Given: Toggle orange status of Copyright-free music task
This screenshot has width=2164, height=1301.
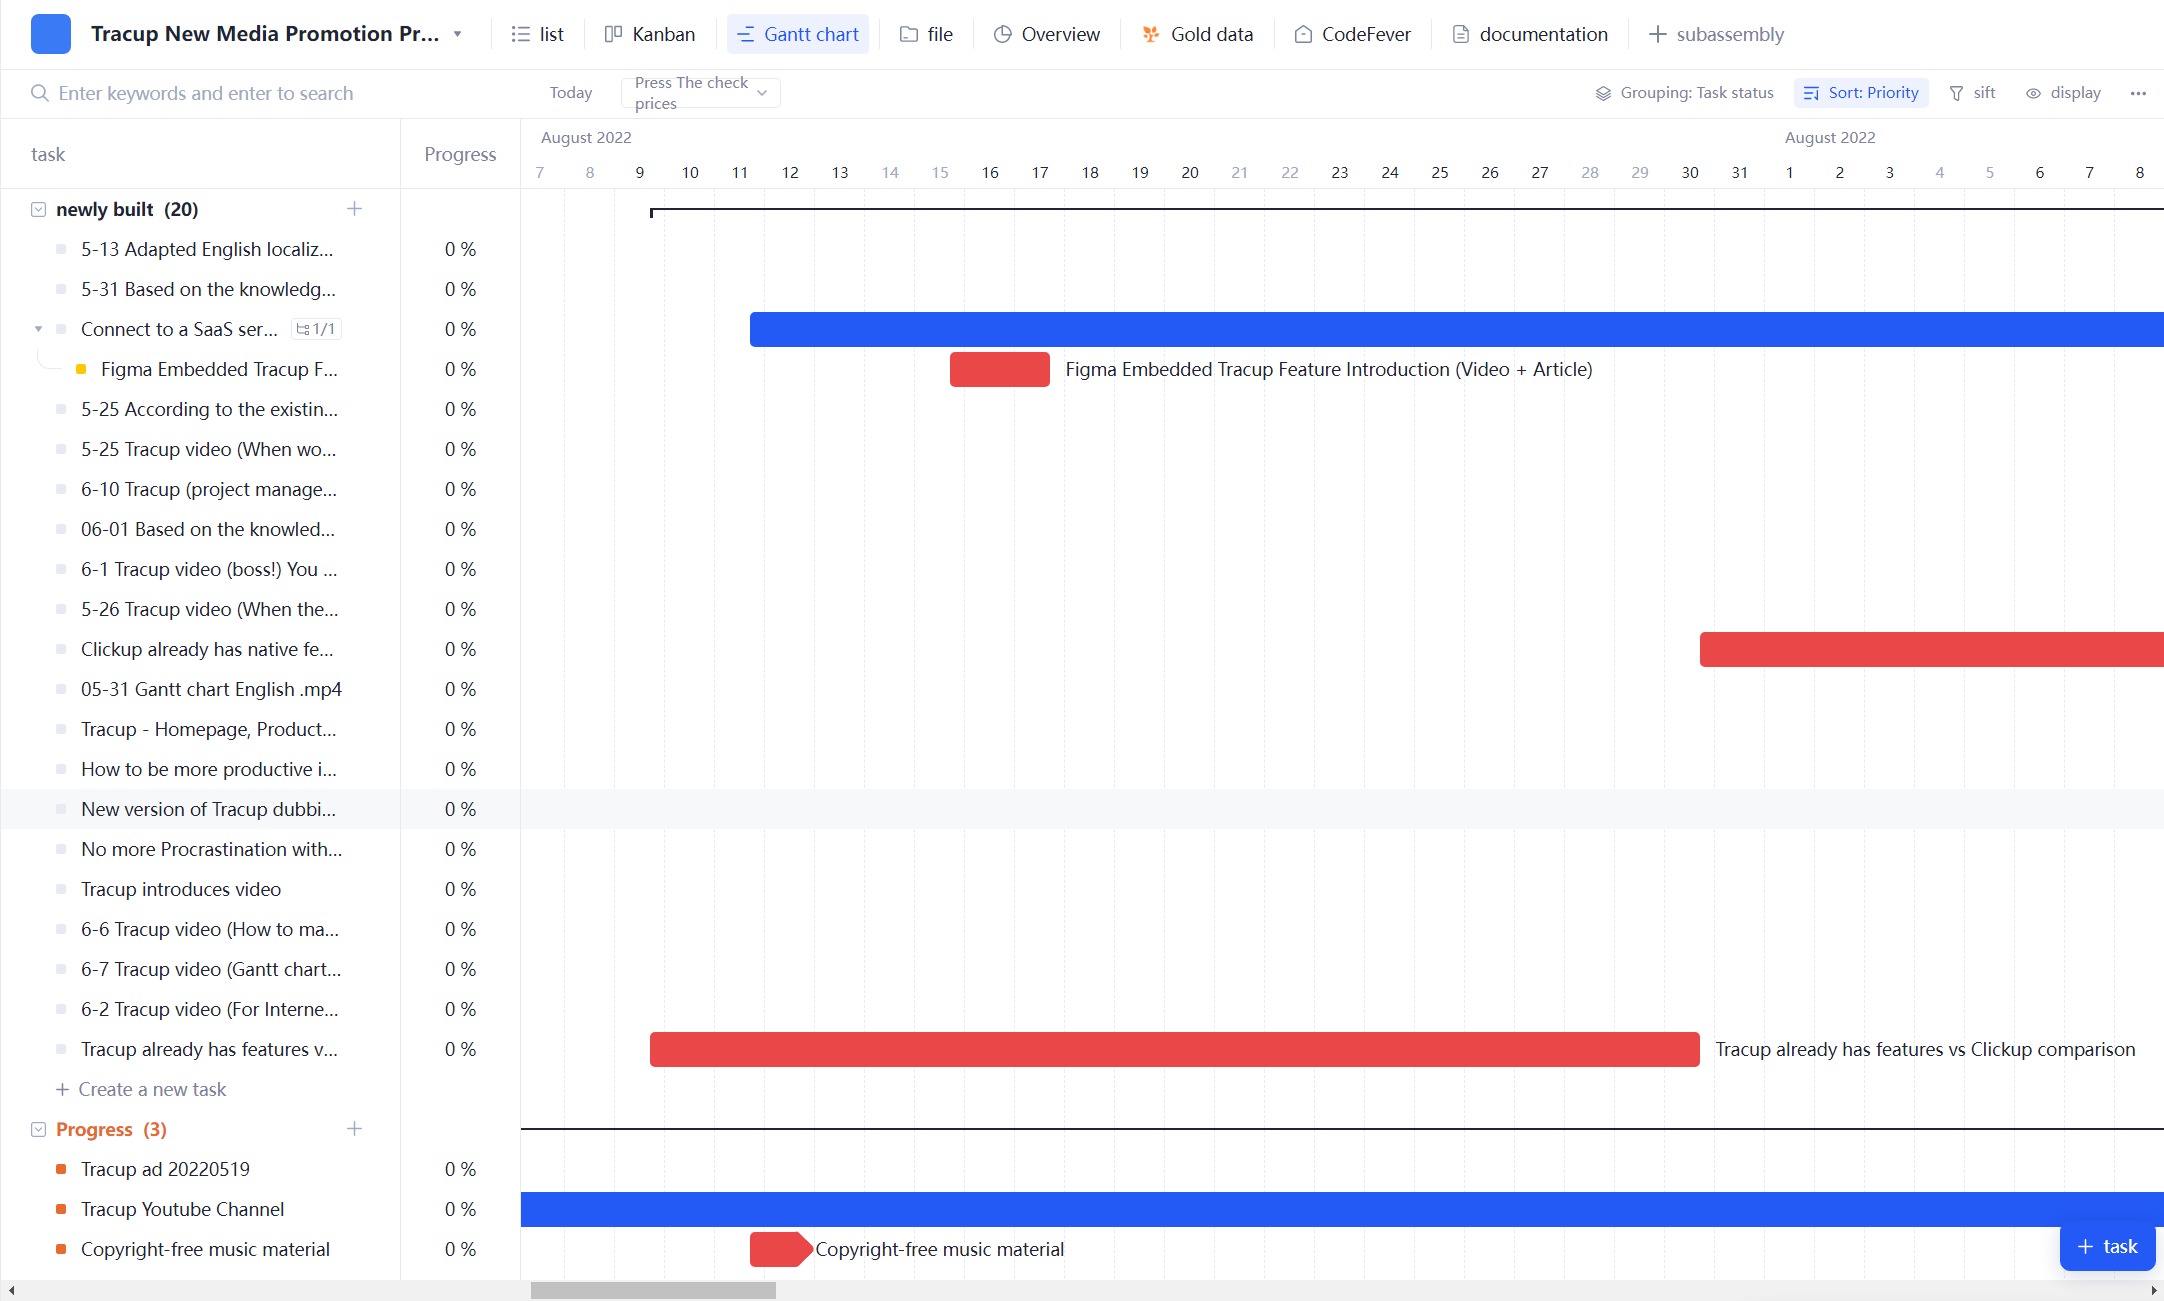Looking at the screenshot, I should tap(61, 1249).
